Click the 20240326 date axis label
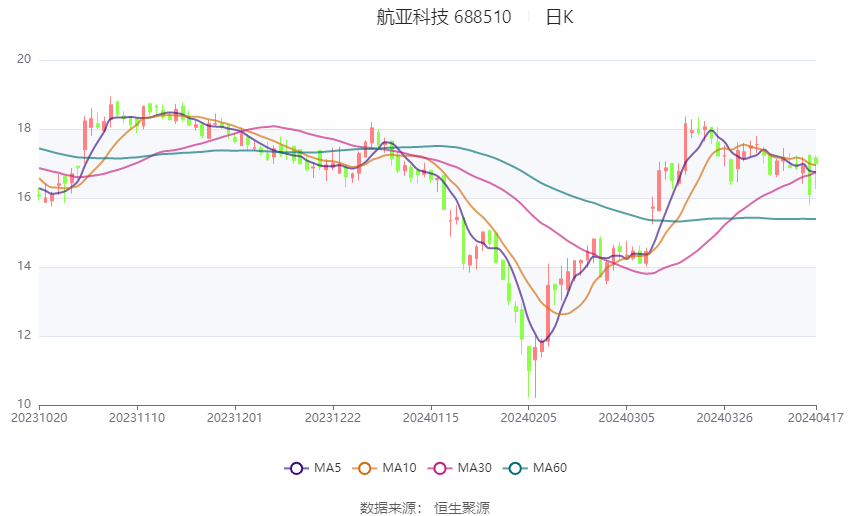The width and height of the screenshot is (850, 516). (x=724, y=418)
